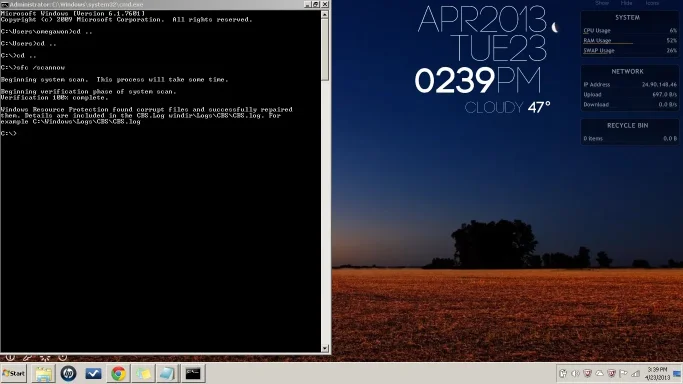This screenshot has width=683, height=384.
Task: Click the Upload speed row
Action: click(x=630, y=94)
